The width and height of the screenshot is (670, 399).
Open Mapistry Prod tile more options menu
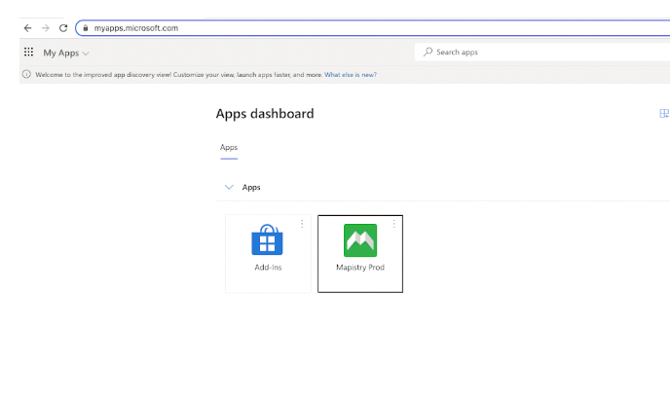point(394,224)
